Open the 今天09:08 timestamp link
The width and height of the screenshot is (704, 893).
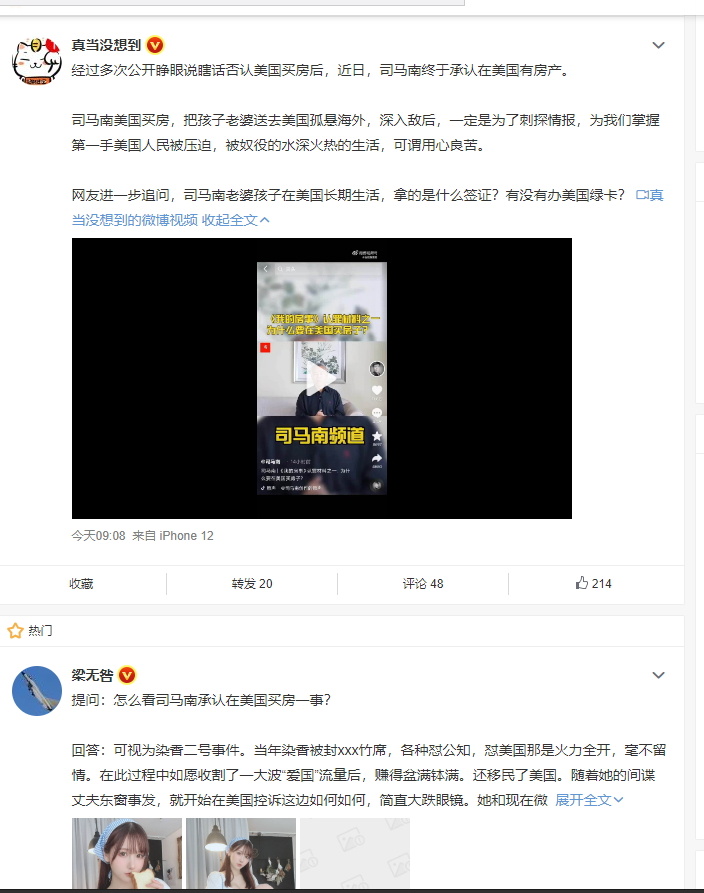pos(98,536)
